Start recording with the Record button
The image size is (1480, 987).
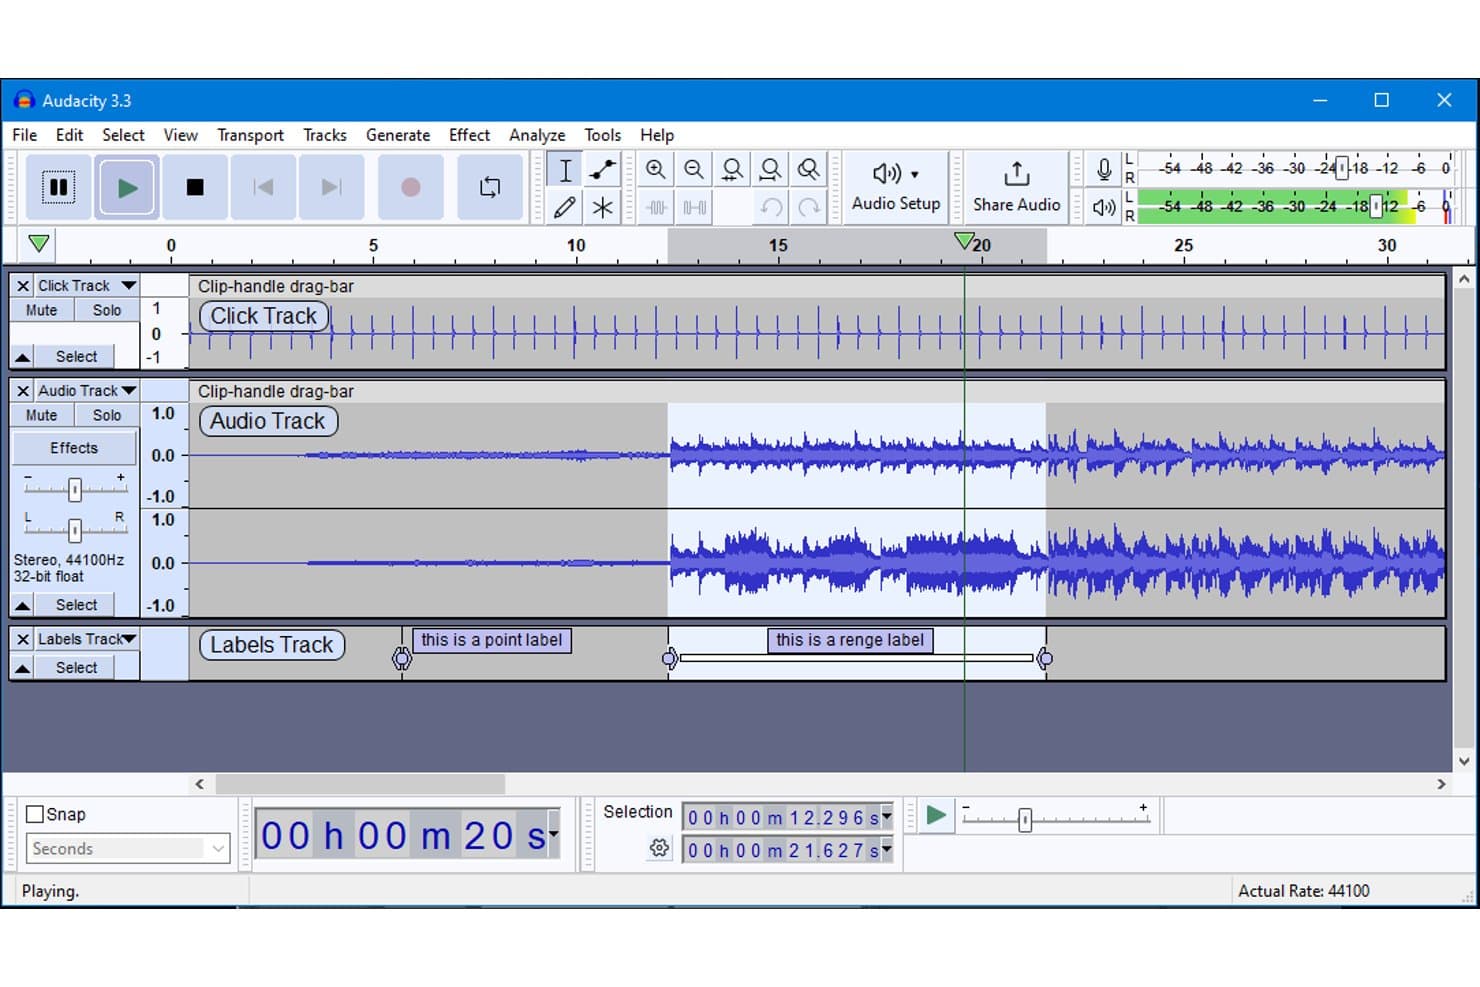click(410, 187)
